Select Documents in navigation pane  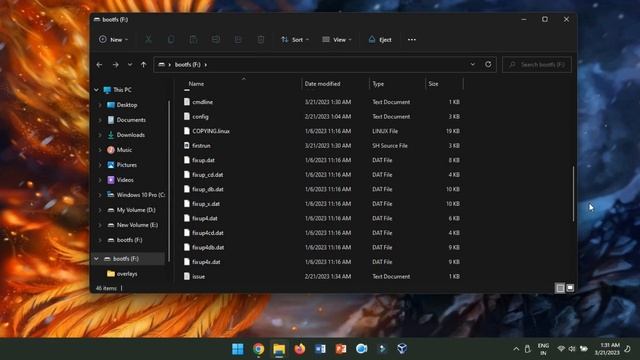pos(131,120)
